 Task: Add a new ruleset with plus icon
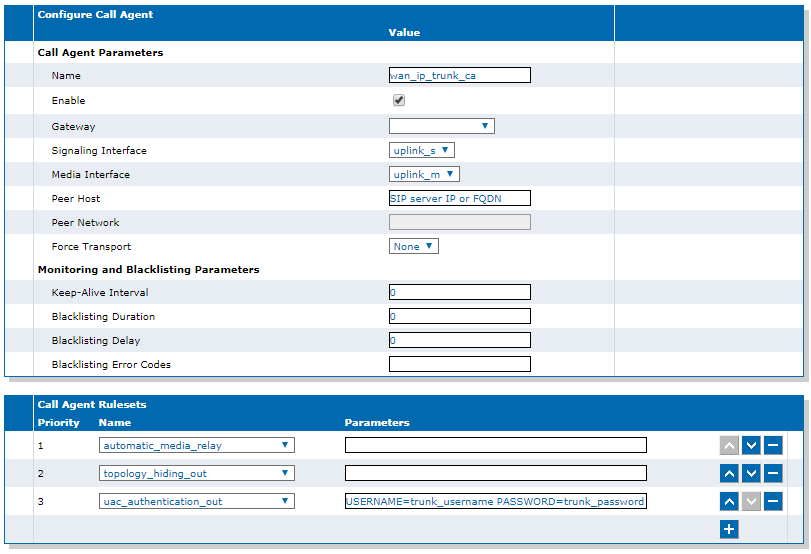(x=729, y=529)
